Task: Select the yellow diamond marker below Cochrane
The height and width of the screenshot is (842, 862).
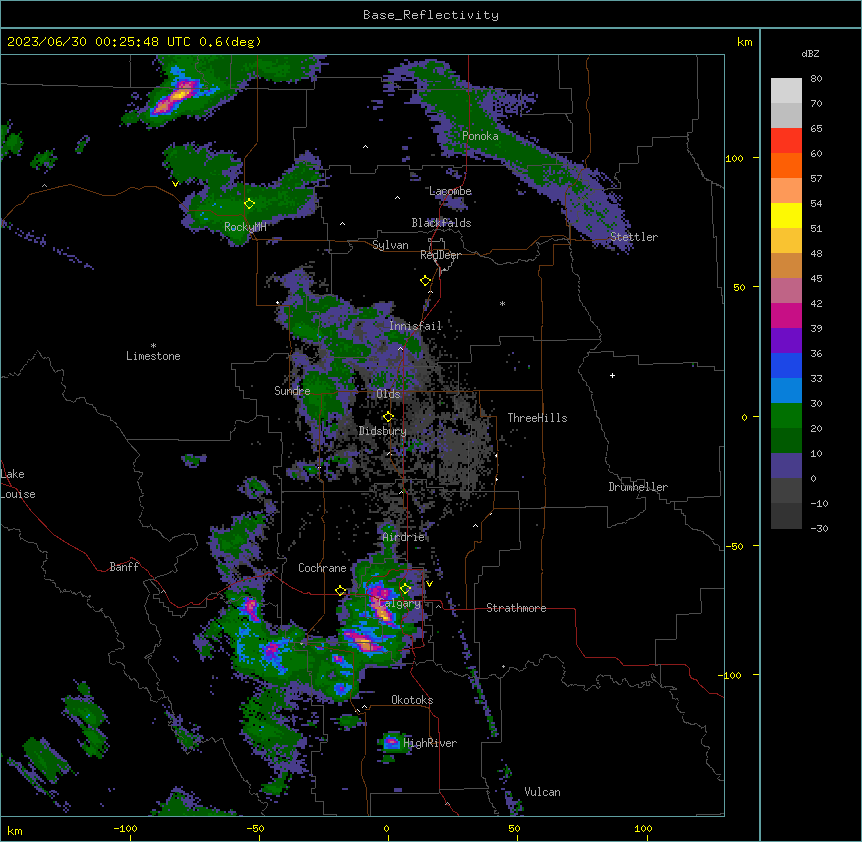Action: click(340, 591)
